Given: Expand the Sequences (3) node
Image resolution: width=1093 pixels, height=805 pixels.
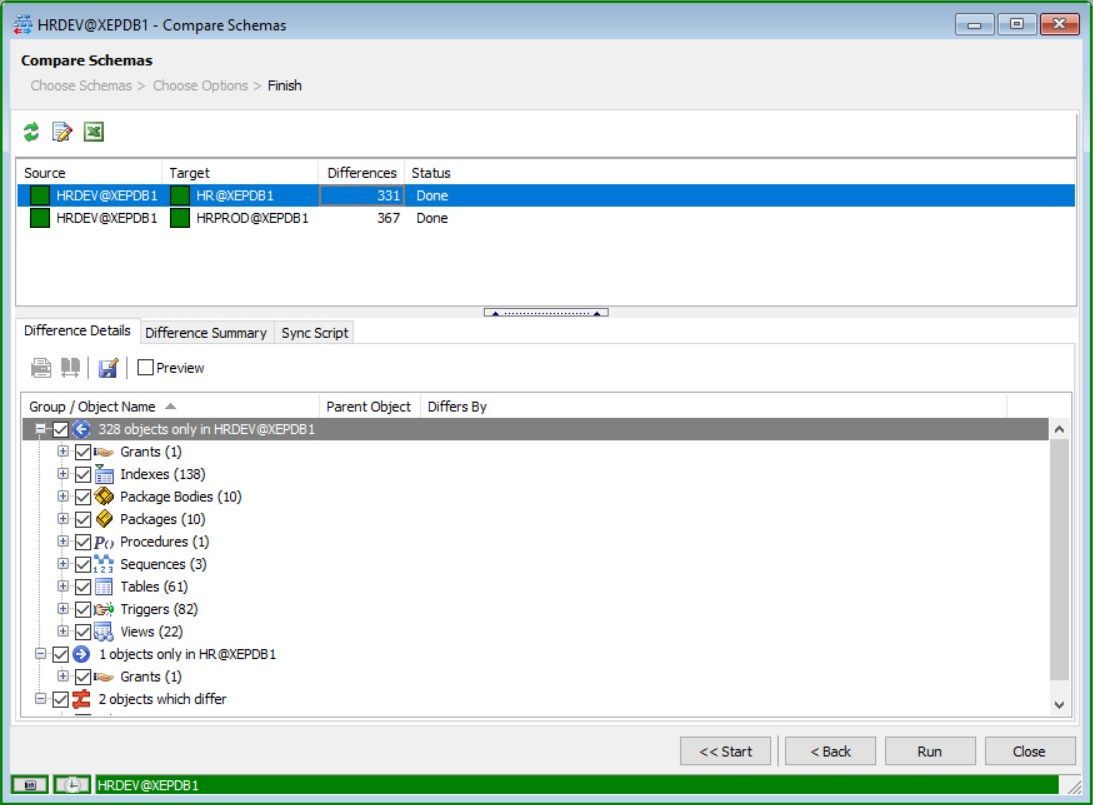Looking at the screenshot, I should click(x=63, y=563).
